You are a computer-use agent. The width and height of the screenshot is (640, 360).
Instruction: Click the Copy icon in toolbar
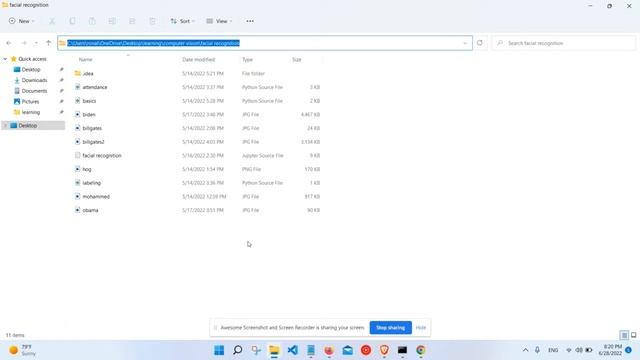[x=72, y=21]
